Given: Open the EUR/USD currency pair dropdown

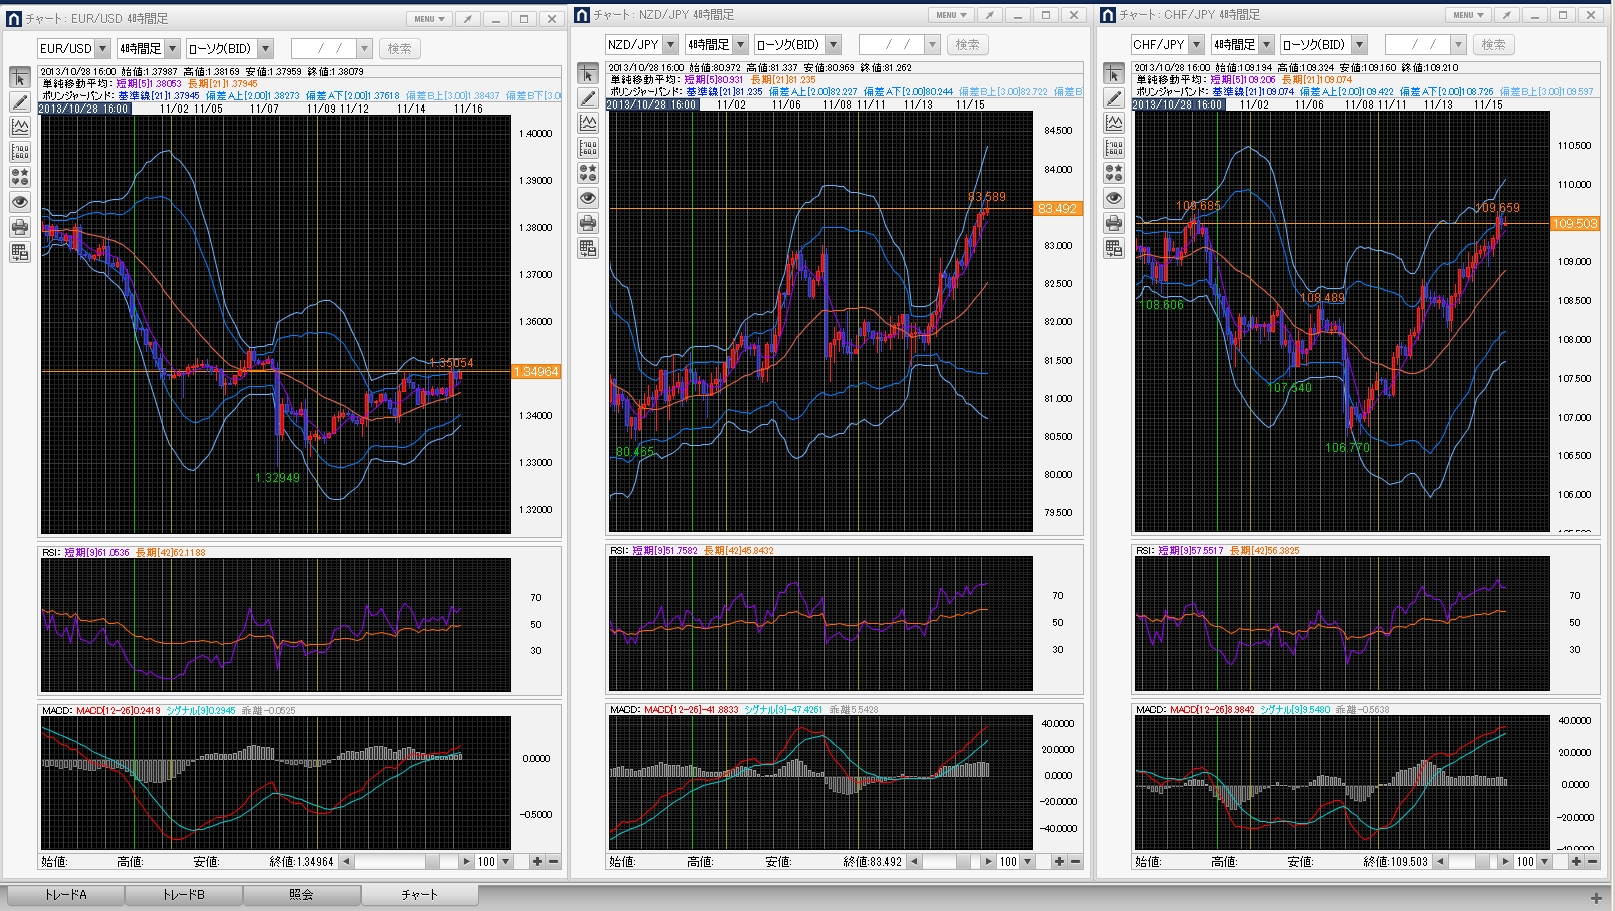Looking at the screenshot, I should [x=102, y=49].
